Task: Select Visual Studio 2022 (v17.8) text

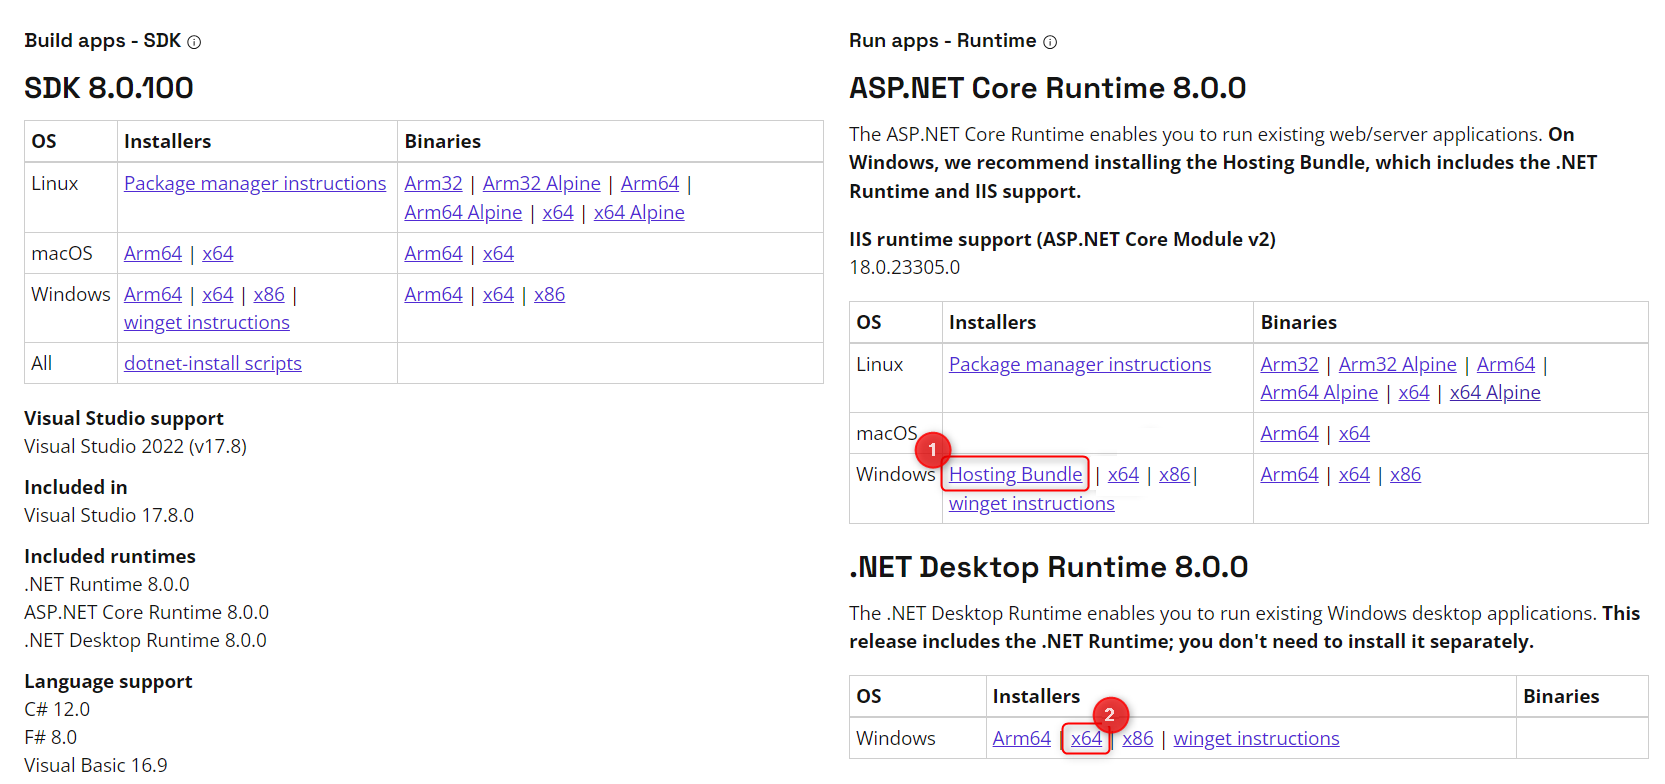Action: 135,446
